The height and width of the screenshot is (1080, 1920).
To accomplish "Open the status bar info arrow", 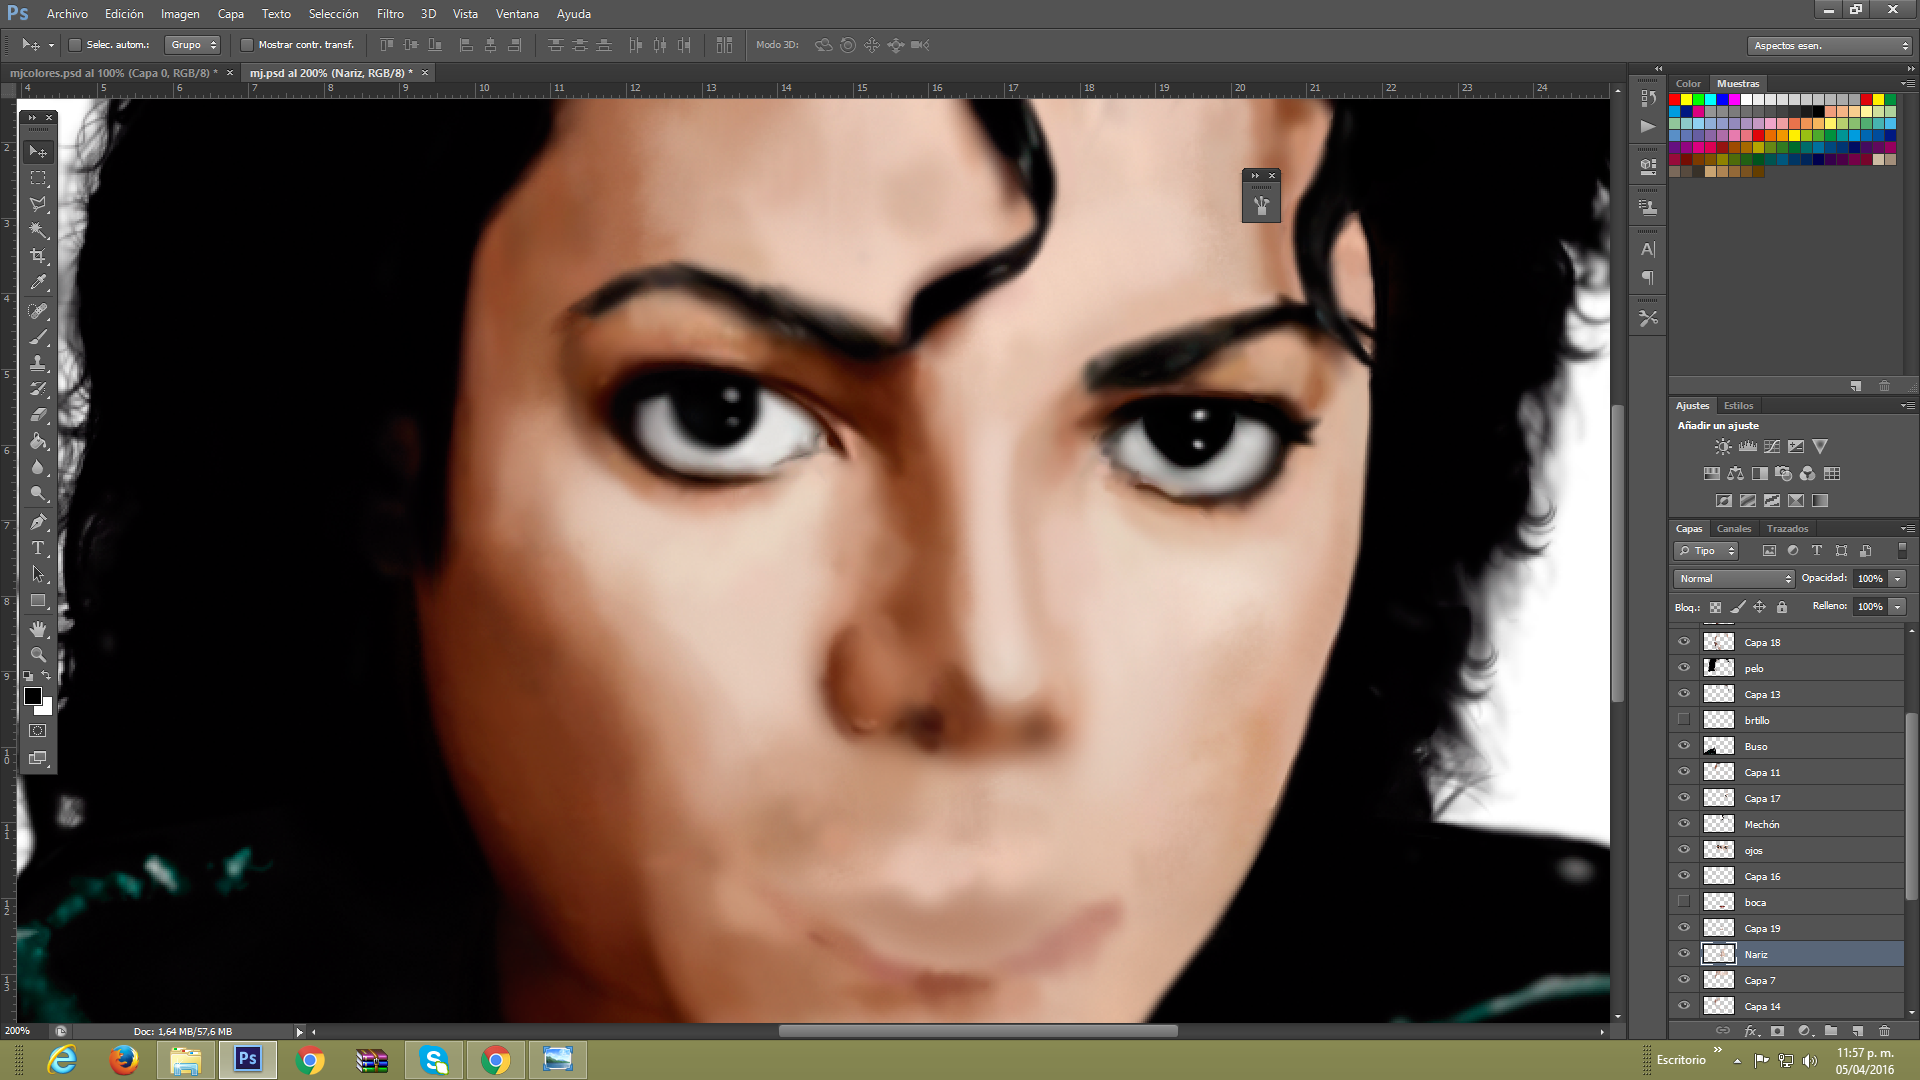I will pos(299,1031).
